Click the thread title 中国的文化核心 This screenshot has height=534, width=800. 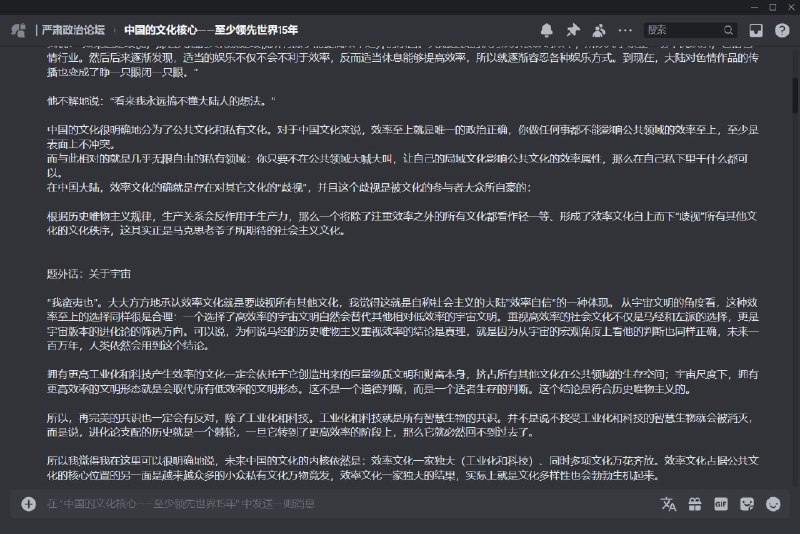click(x=211, y=30)
